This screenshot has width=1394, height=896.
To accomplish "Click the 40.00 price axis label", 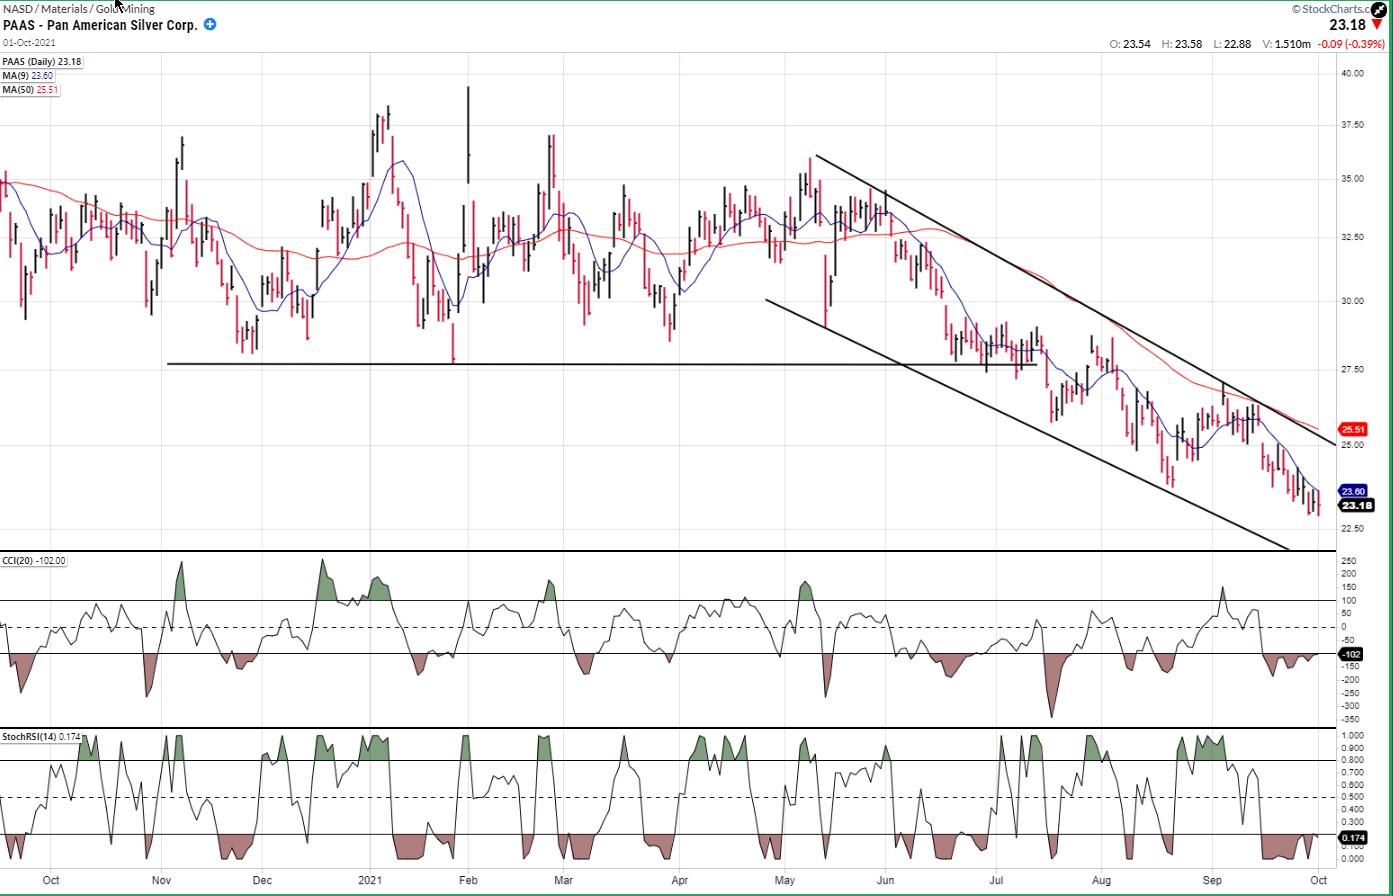I will click(x=1353, y=73).
